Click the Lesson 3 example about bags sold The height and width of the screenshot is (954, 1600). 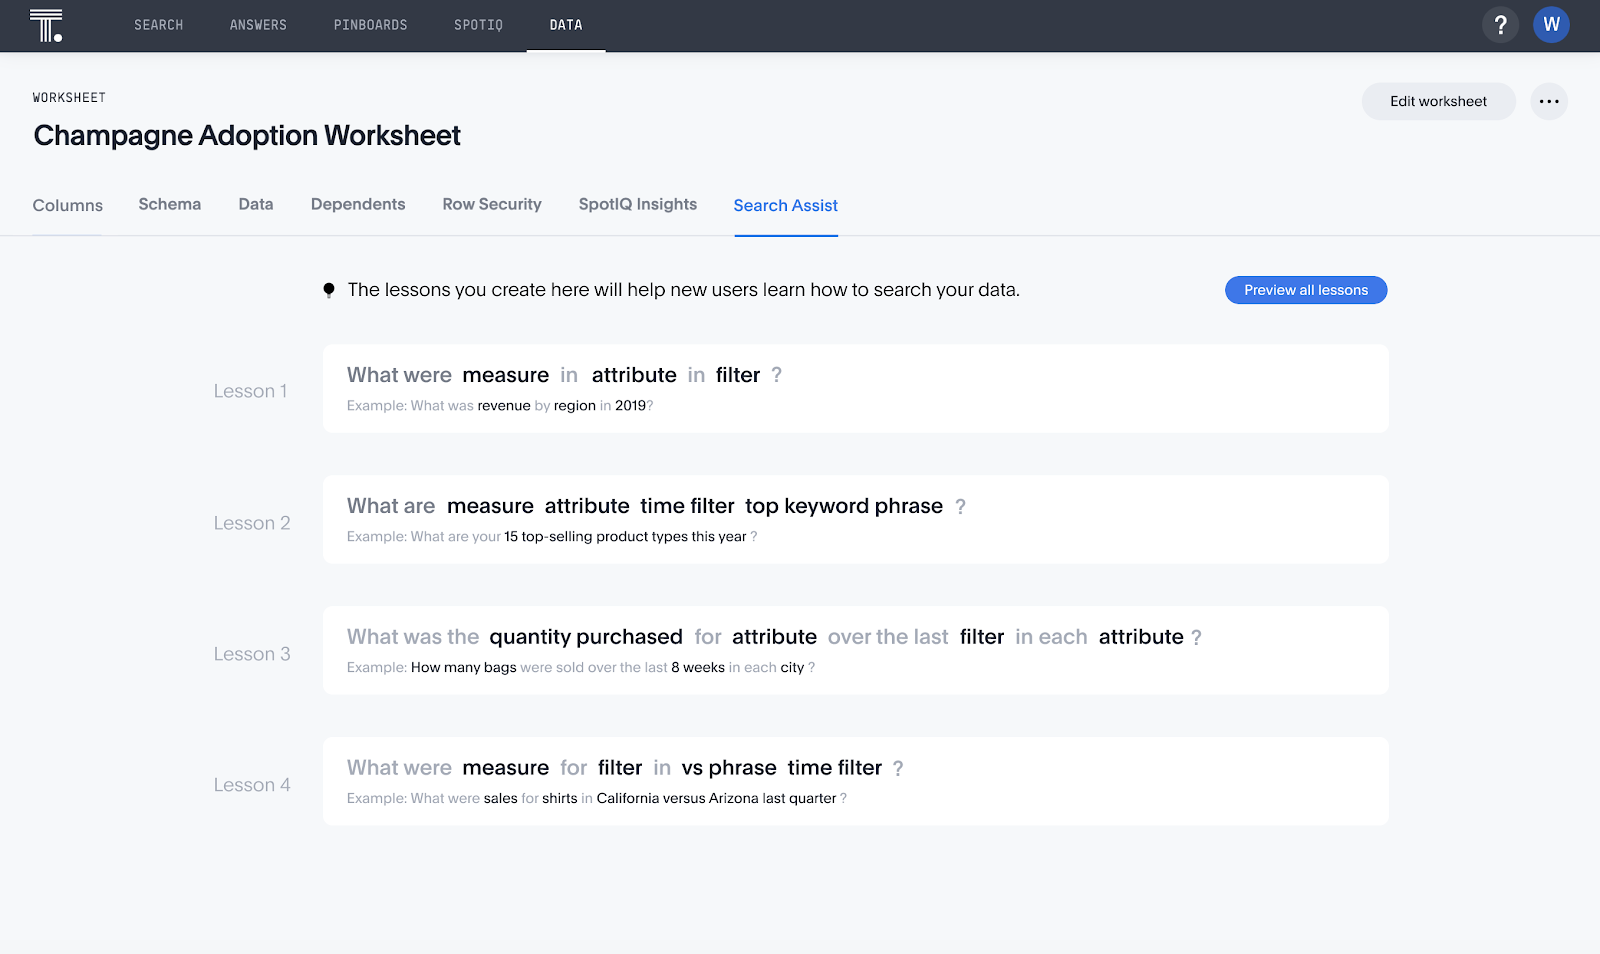[x=581, y=668]
